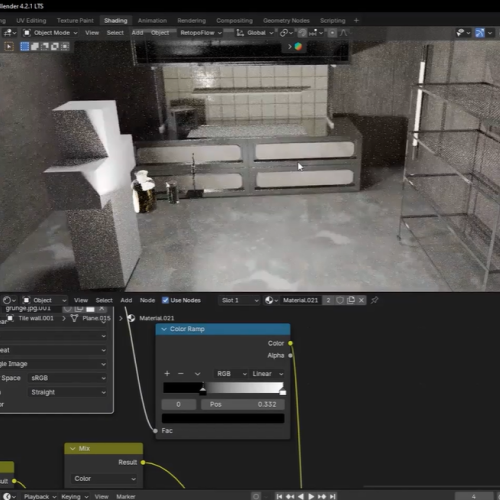The width and height of the screenshot is (500, 500).
Task: Choose the Subtract selection mode icon
Action: click(45, 46)
